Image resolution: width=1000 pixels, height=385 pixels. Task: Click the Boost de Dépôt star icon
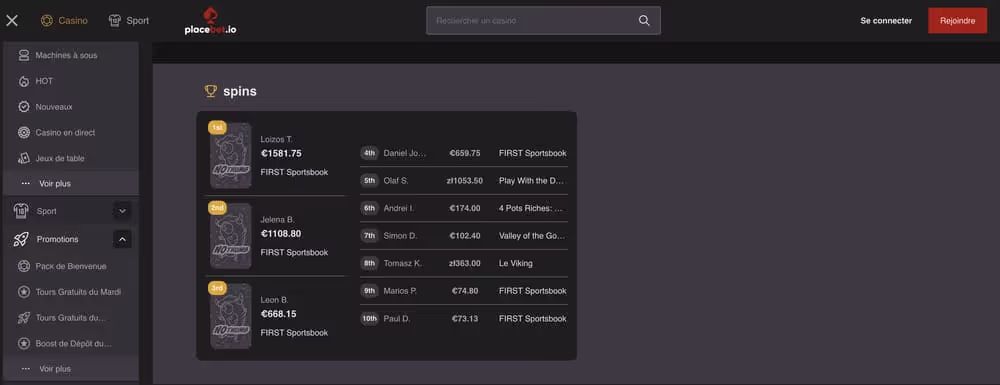coord(24,344)
